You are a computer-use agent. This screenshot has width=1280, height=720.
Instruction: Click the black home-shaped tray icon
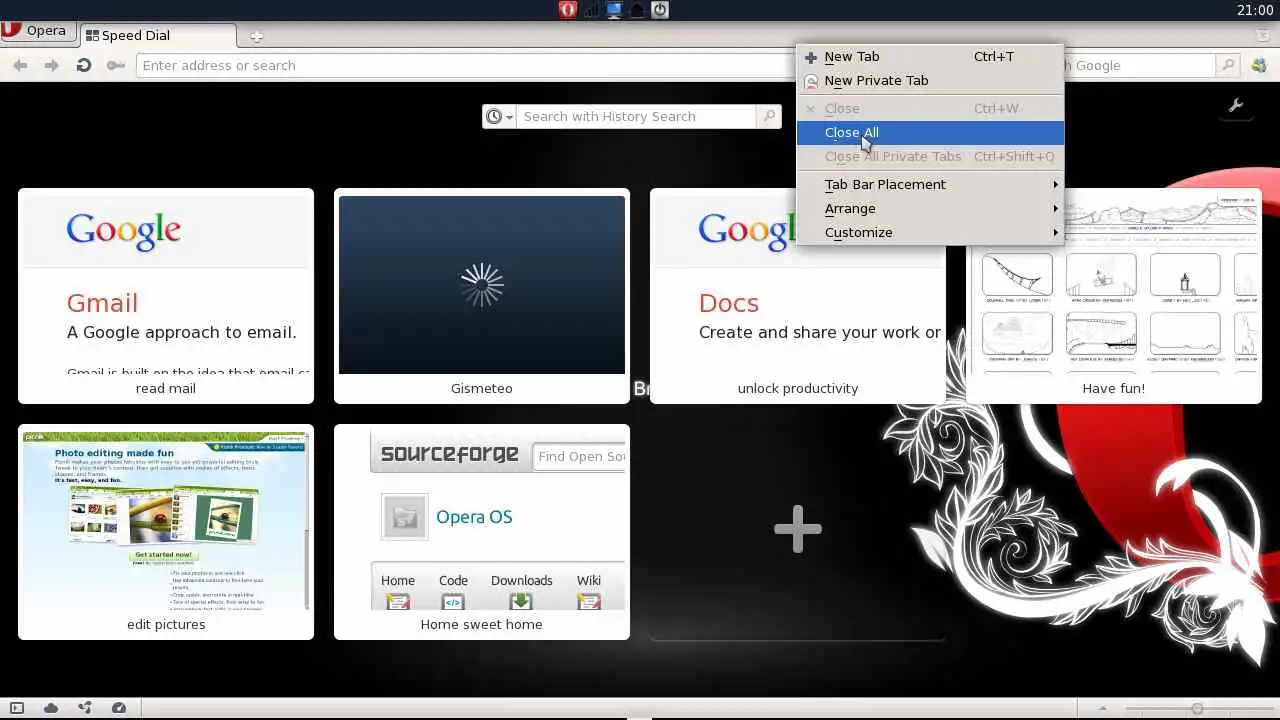pos(637,10)
